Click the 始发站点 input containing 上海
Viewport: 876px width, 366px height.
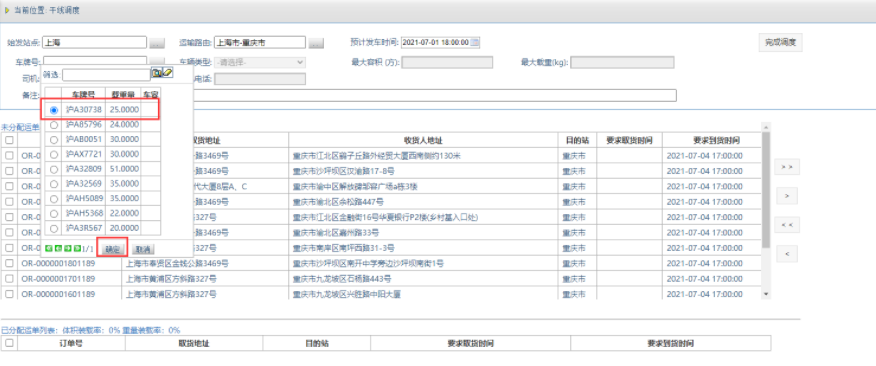94,42
